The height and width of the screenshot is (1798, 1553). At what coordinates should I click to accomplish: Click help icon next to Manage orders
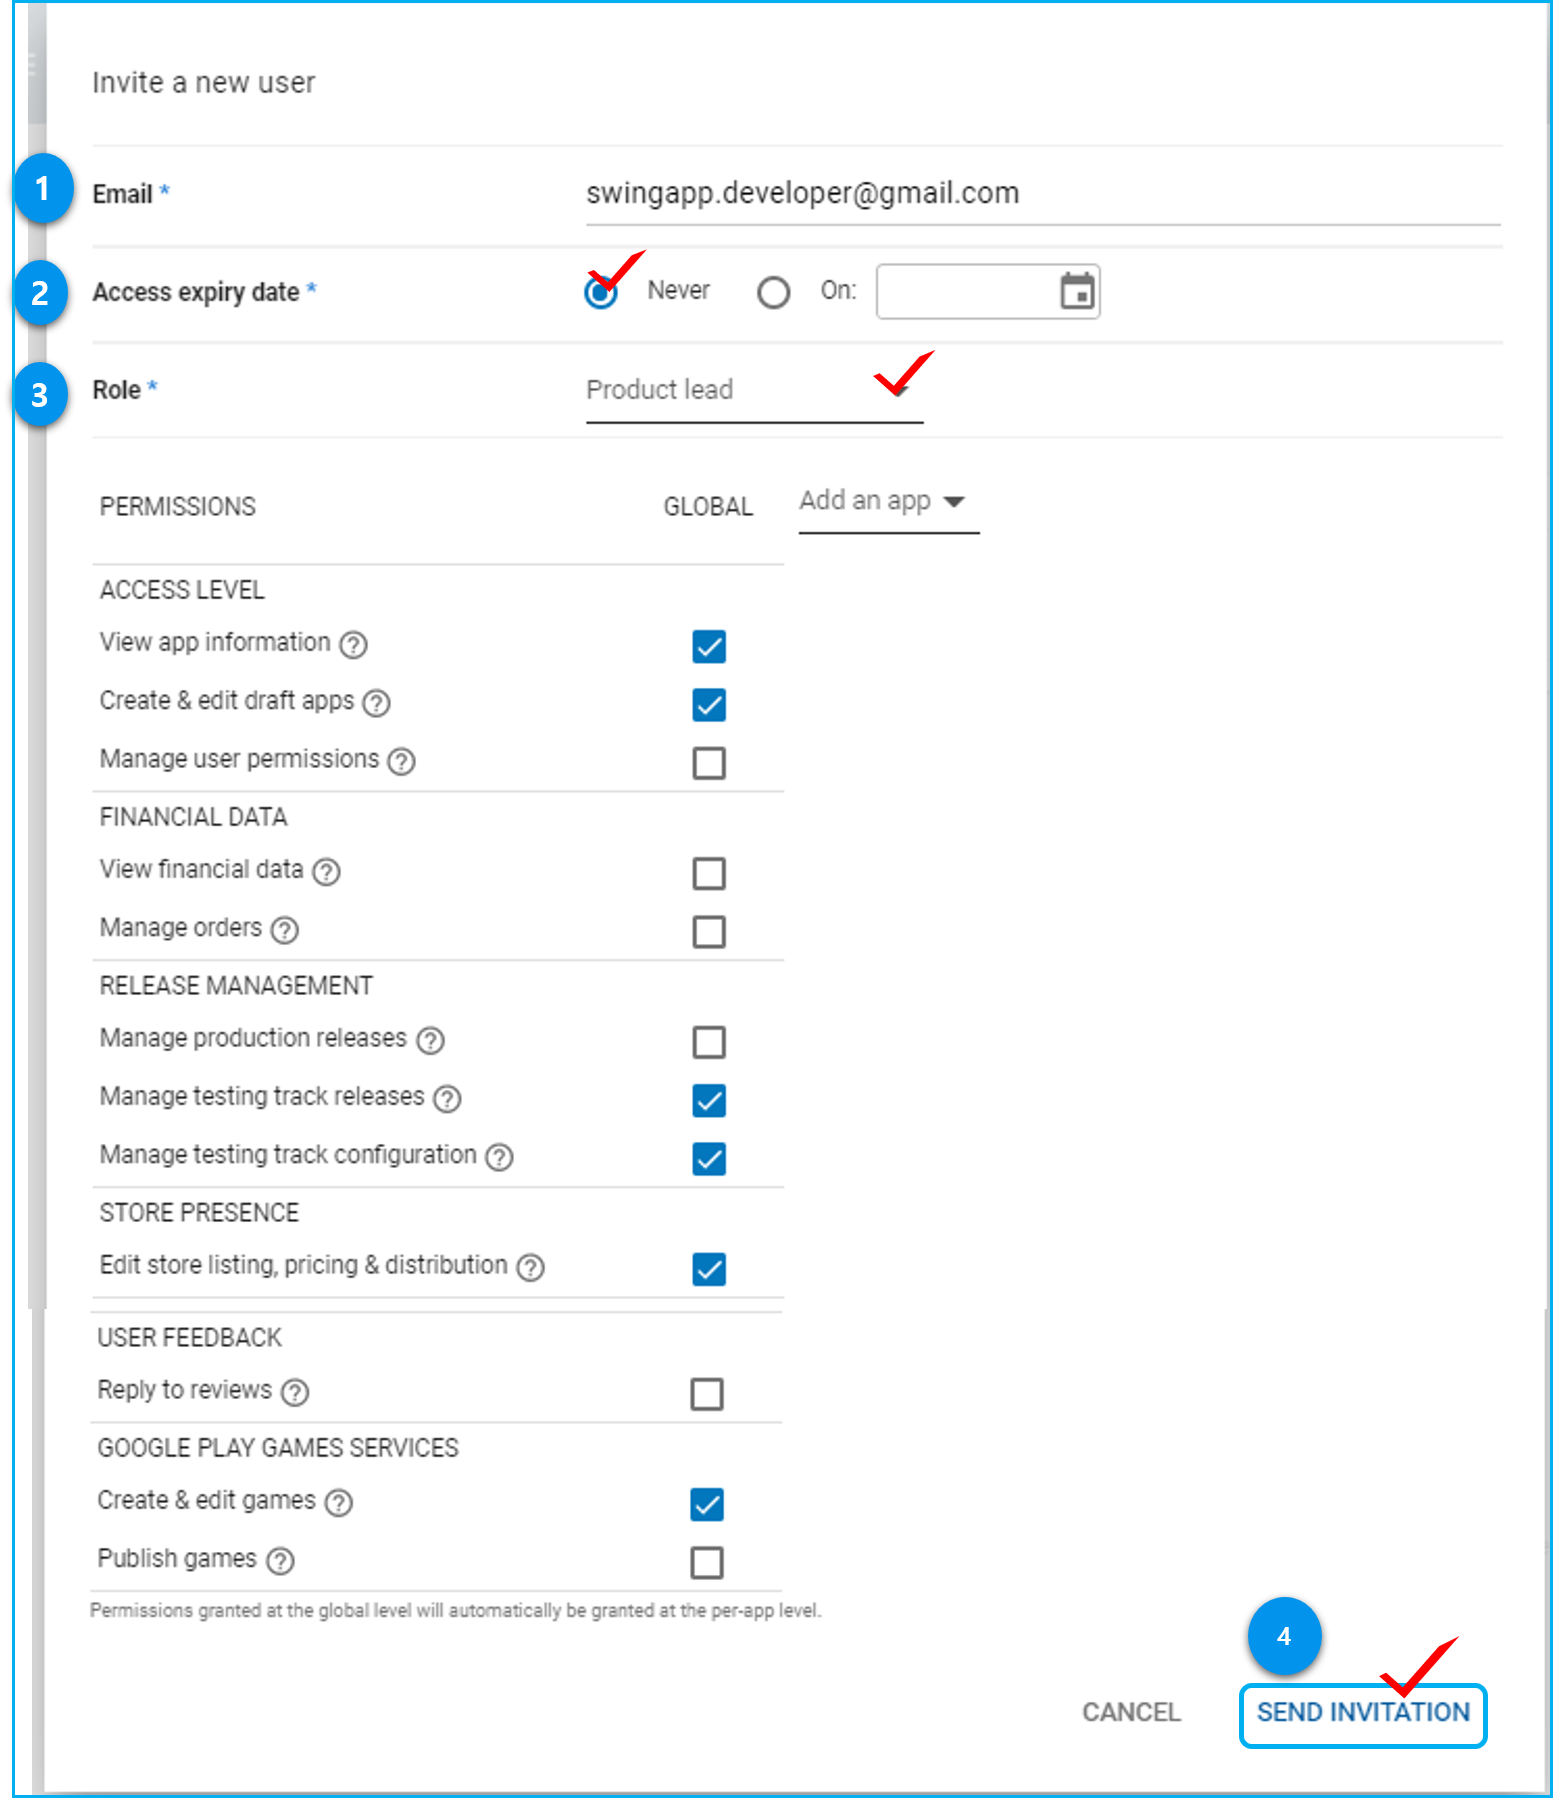285,930
